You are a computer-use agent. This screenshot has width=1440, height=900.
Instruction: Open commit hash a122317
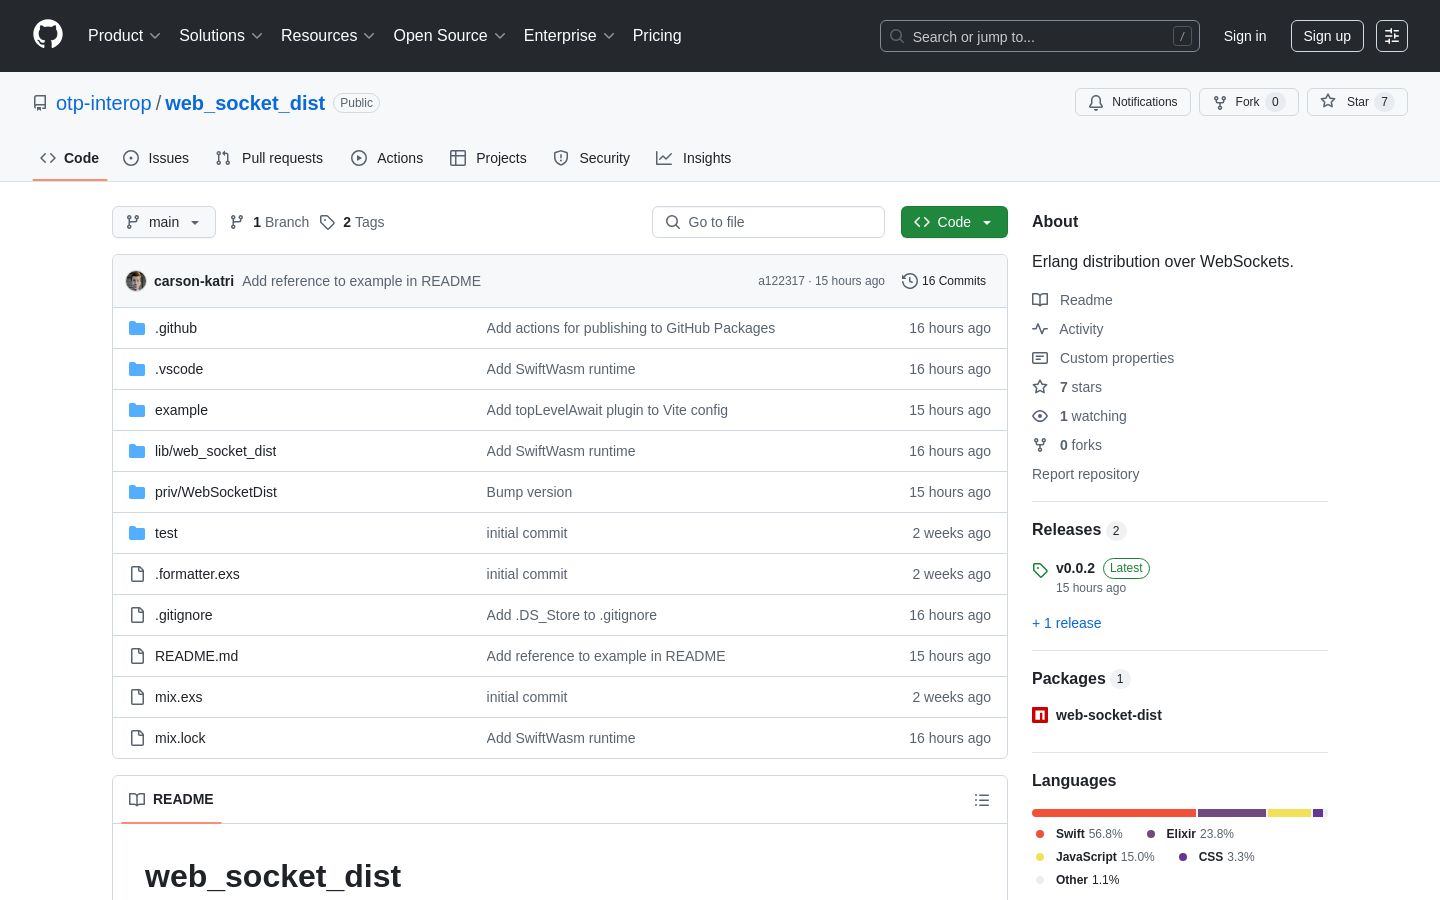(x=781, y=281)
